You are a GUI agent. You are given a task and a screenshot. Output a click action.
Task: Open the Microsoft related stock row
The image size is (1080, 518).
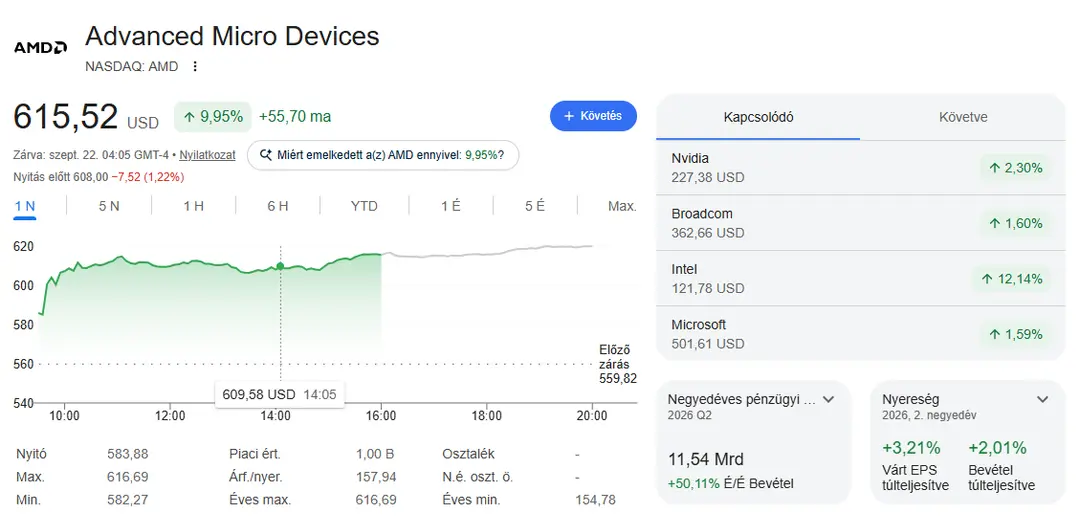coord(860,333)
